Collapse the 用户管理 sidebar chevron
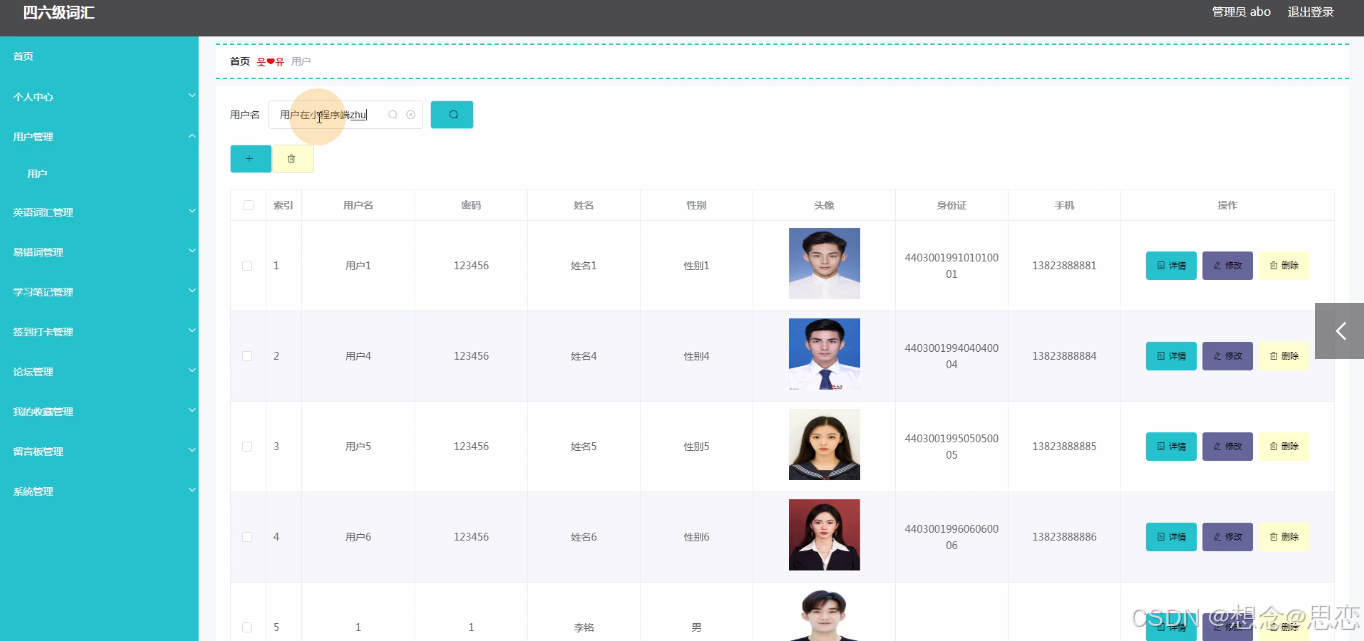1364x641 pixels. coord(192,136)
